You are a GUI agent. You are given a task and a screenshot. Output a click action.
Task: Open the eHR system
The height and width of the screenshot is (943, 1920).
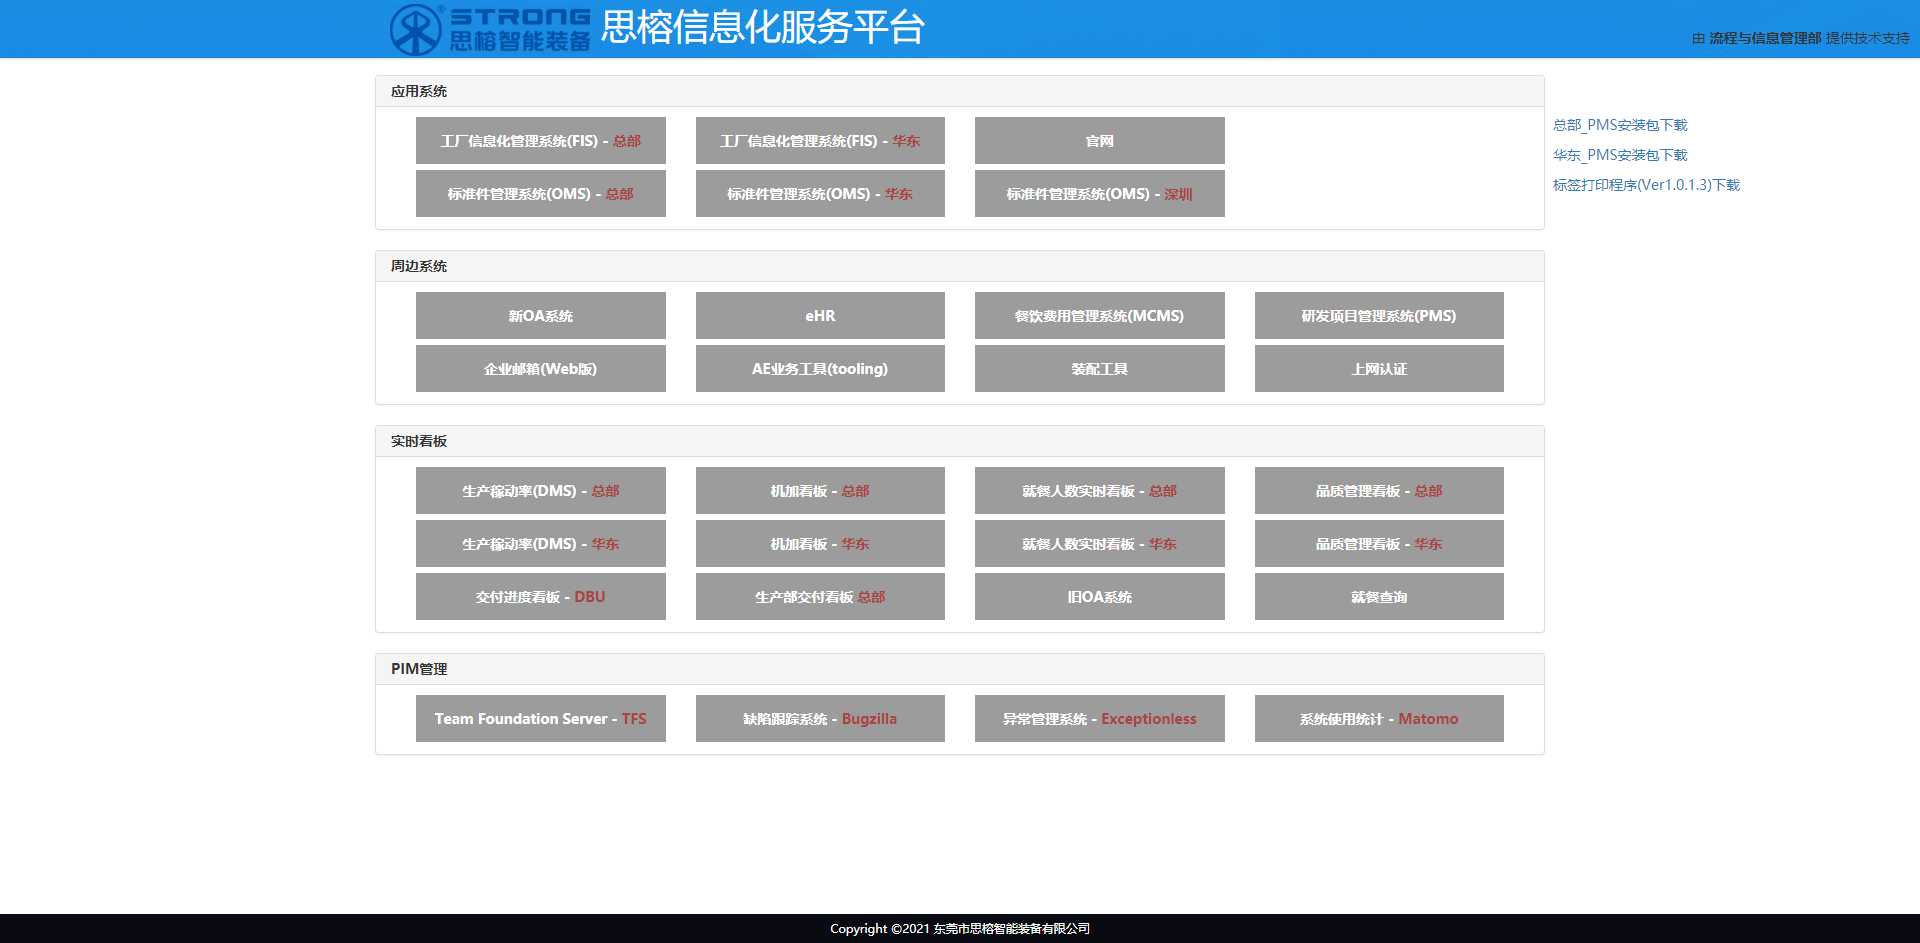coord(820,316)
